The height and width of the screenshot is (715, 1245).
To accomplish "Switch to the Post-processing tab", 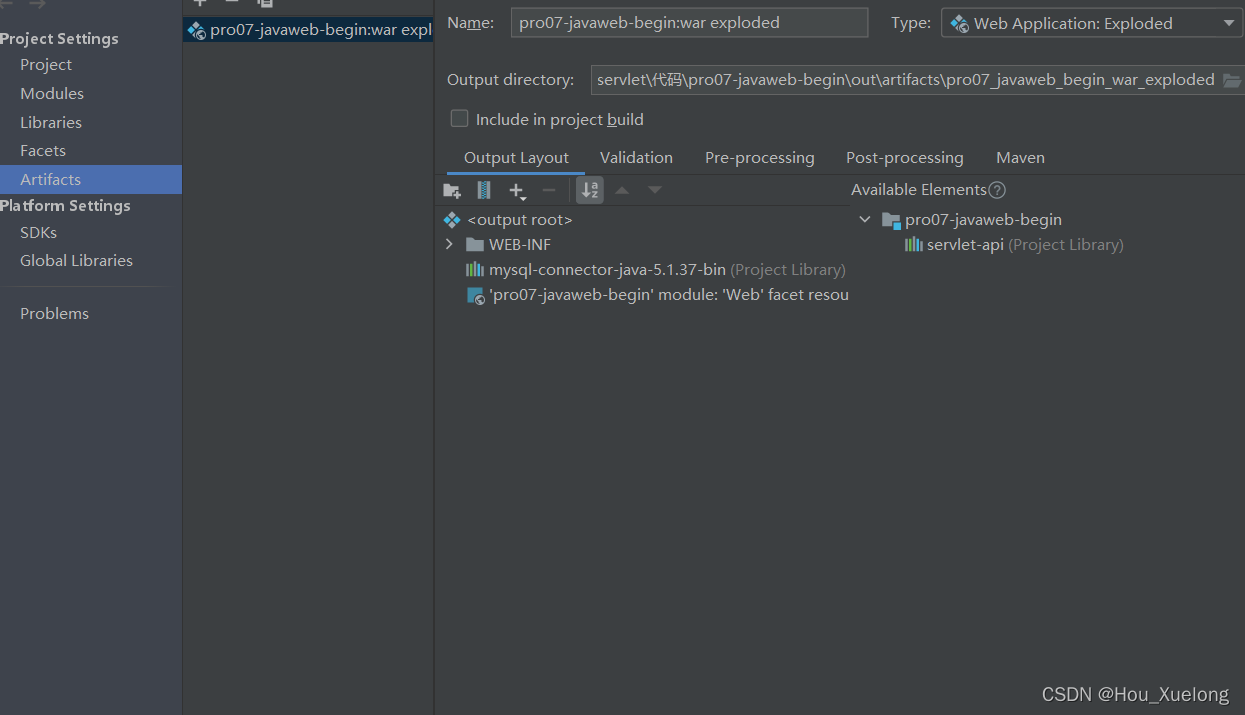I will click(x=904, y=157).
